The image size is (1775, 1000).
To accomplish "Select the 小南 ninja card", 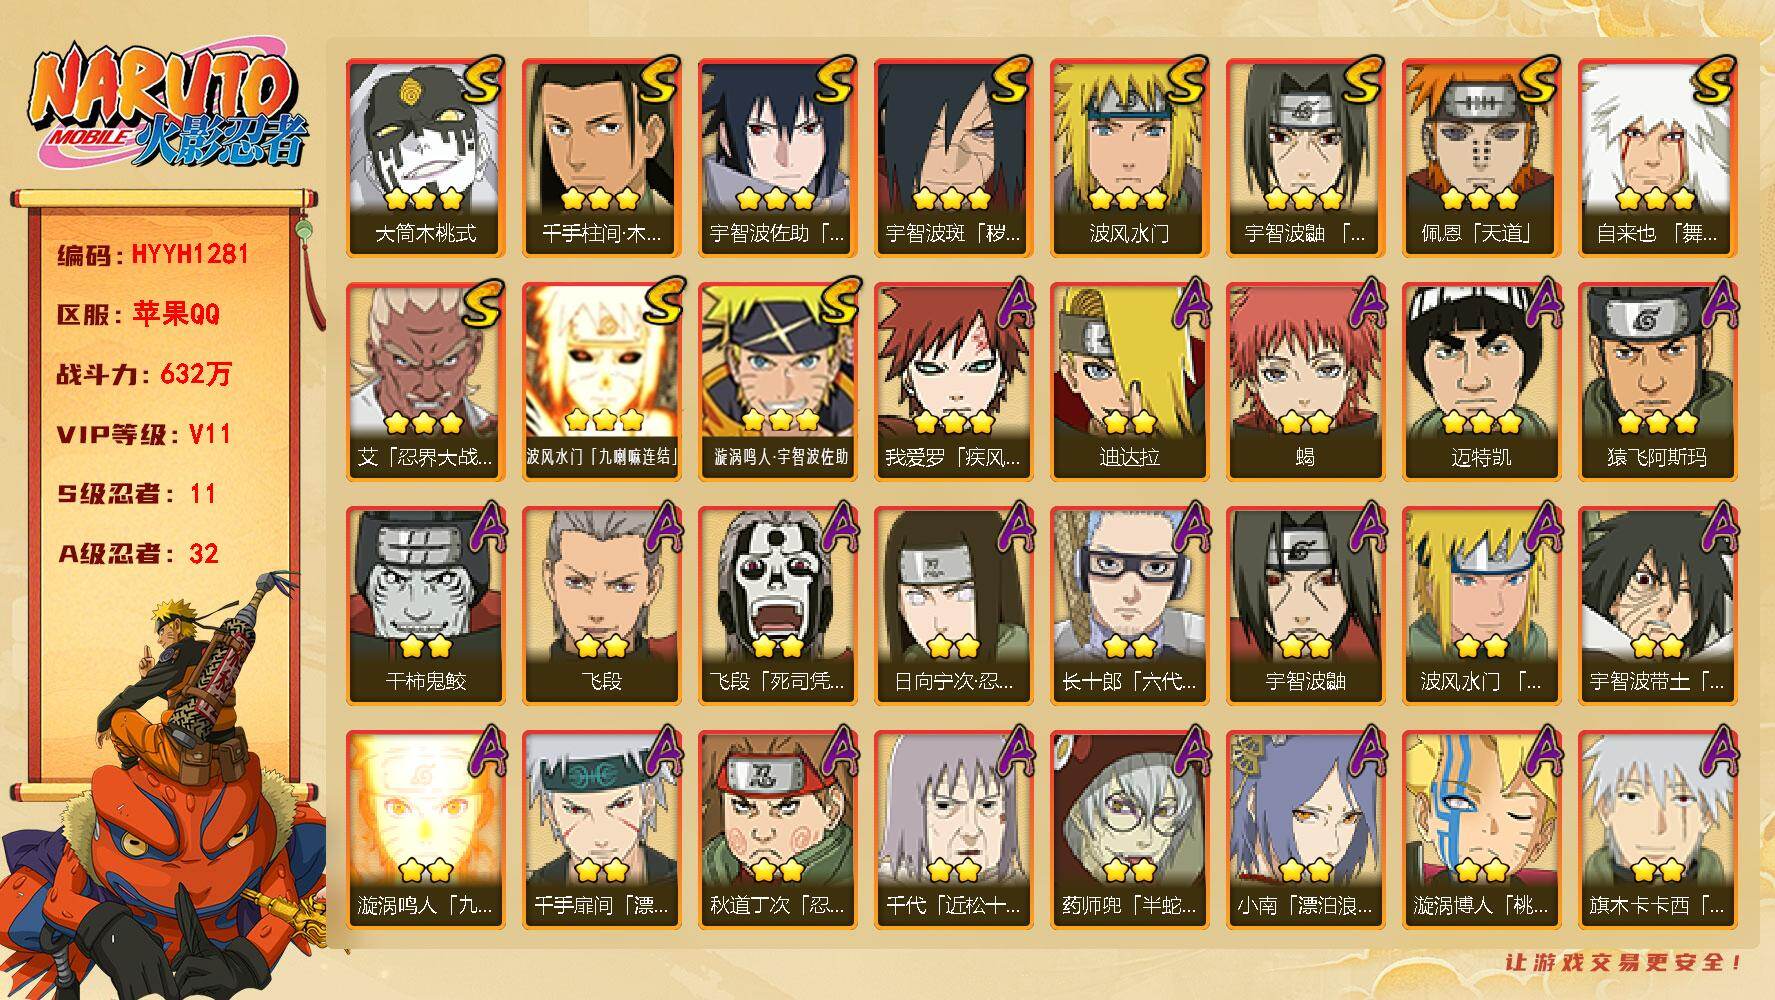I will tap(1305, 830).
